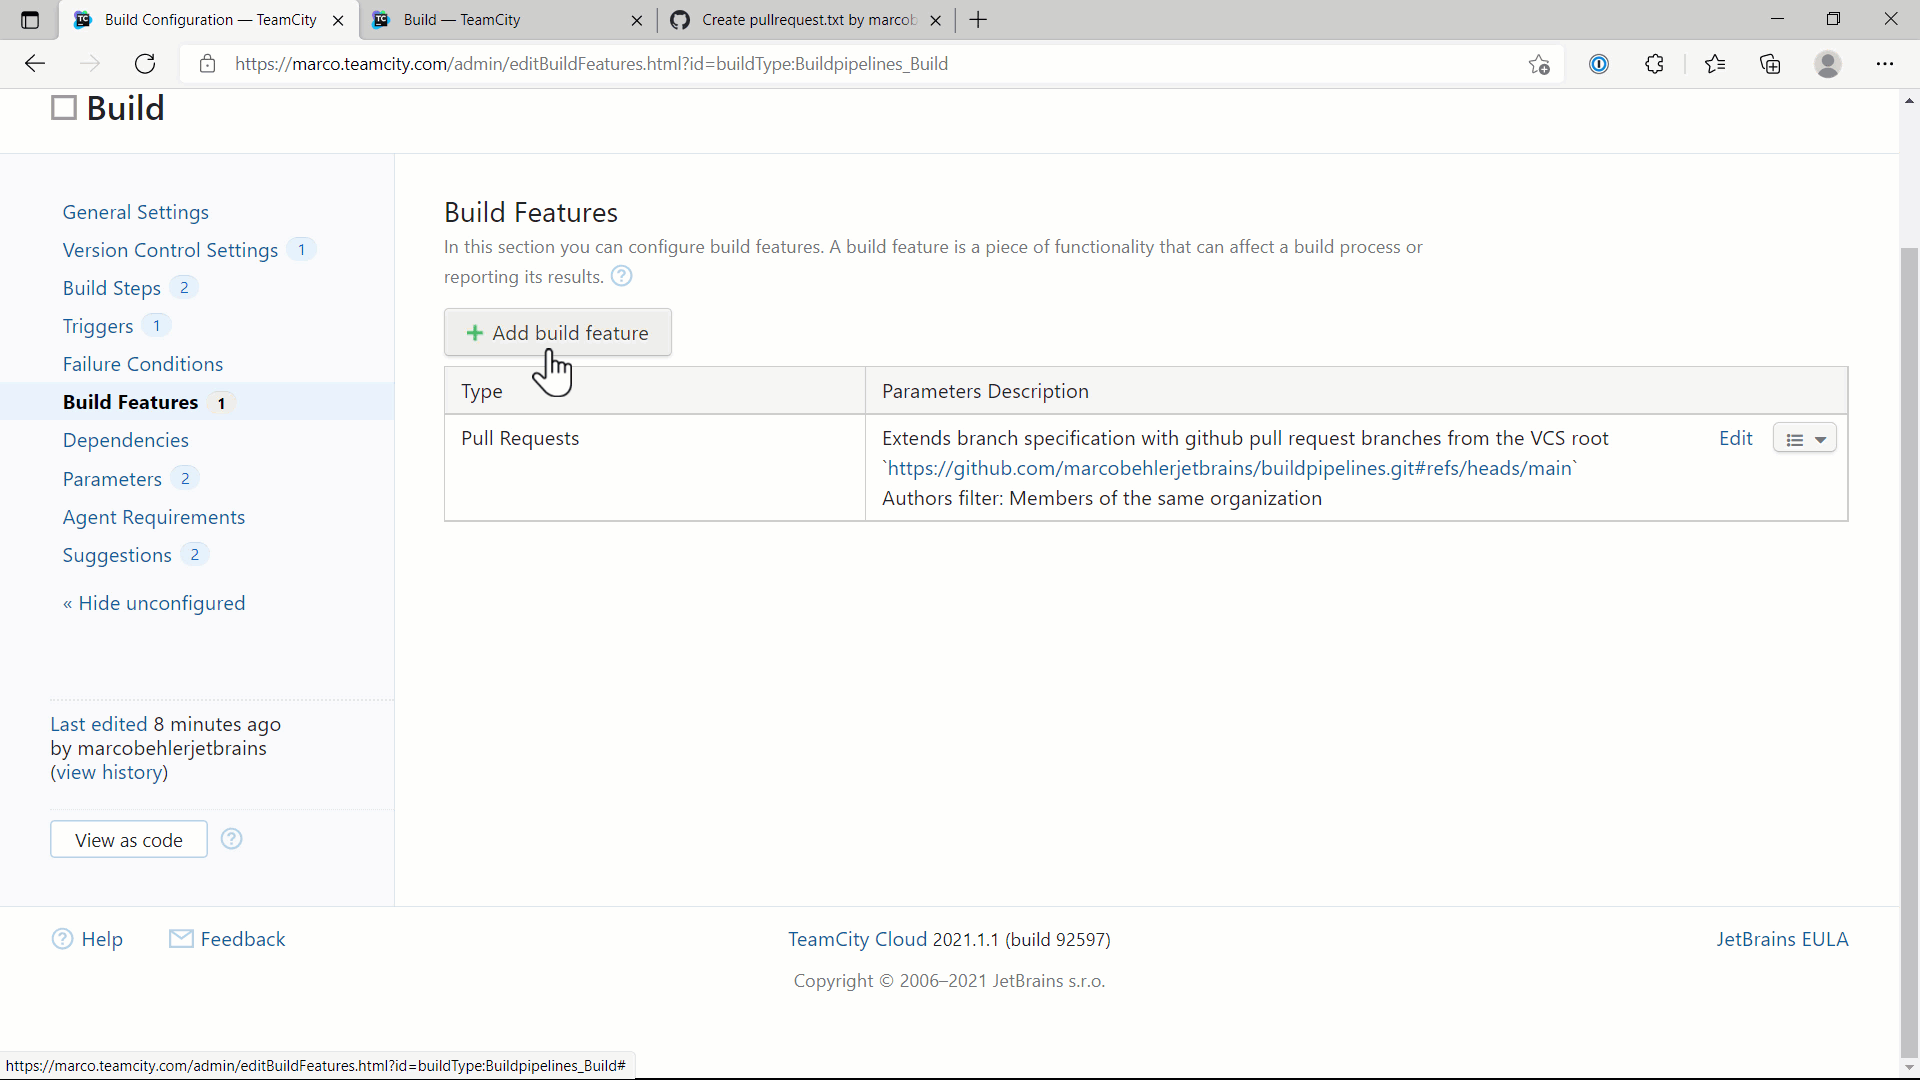This screenshot has height=1080, width=1920.
Task: Add this page to favorites via address bar star
Action: 1539,63
